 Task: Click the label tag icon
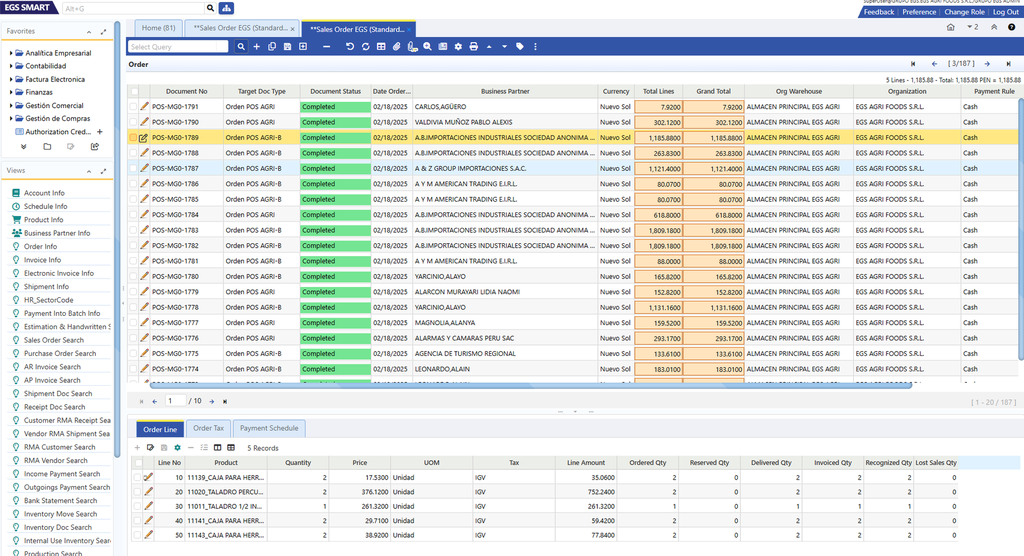(520, 47)
